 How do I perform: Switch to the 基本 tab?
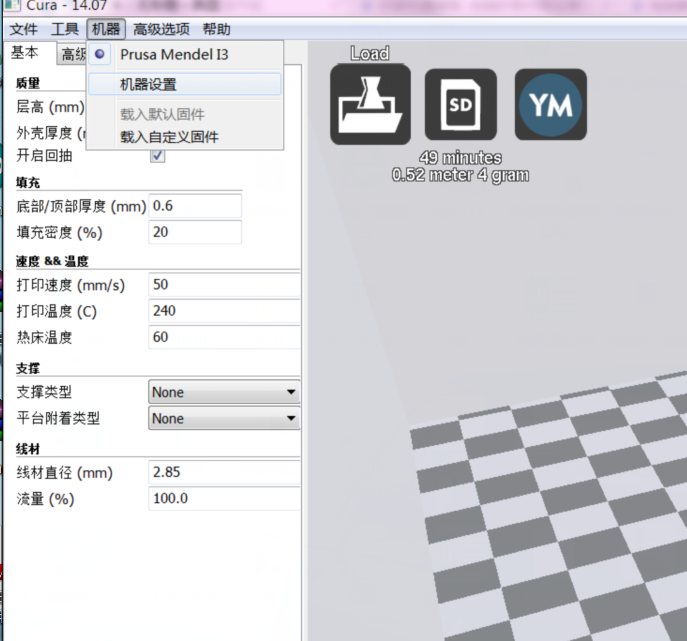pos(25,53)
